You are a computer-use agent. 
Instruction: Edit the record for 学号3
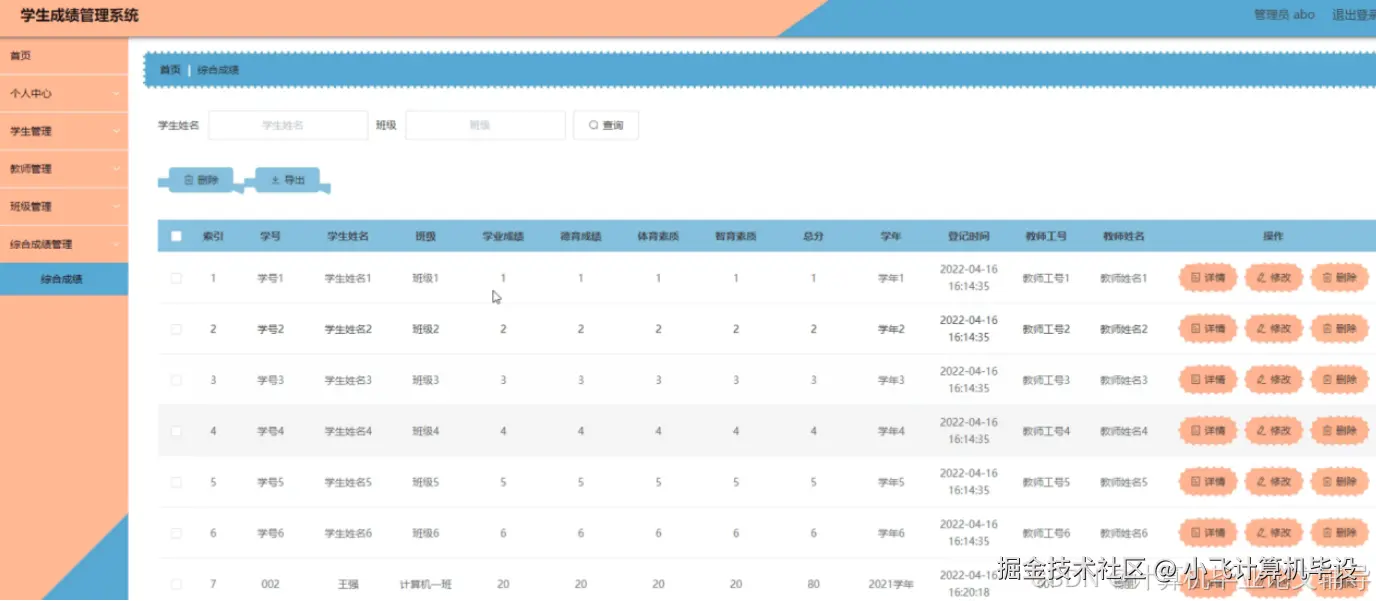1273,380
